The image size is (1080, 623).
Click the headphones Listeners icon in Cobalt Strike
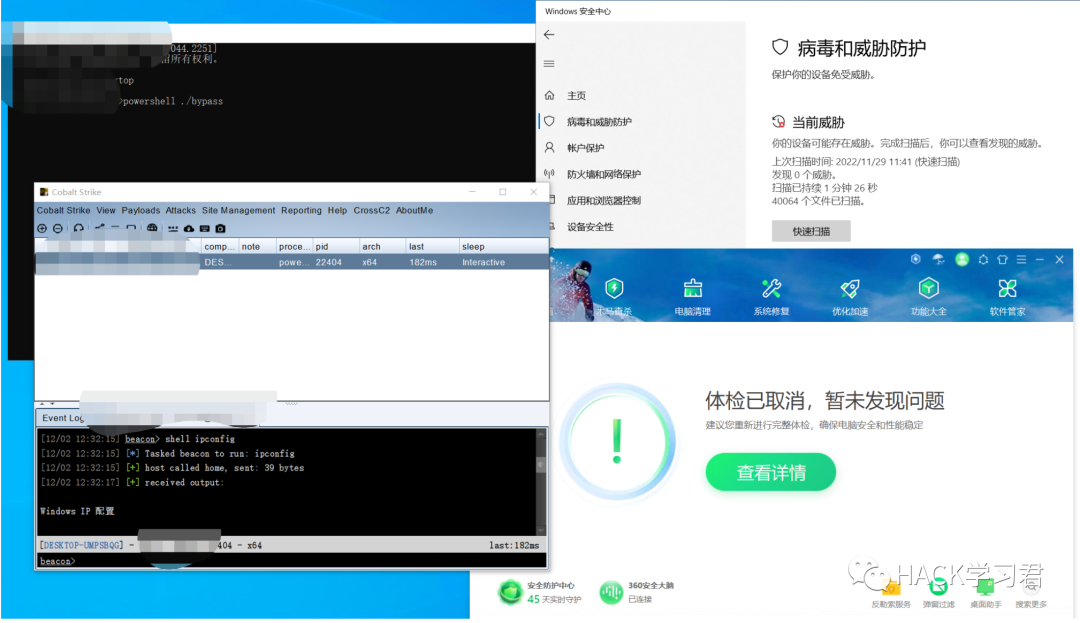pyautogui.click(x=79, y=229)
